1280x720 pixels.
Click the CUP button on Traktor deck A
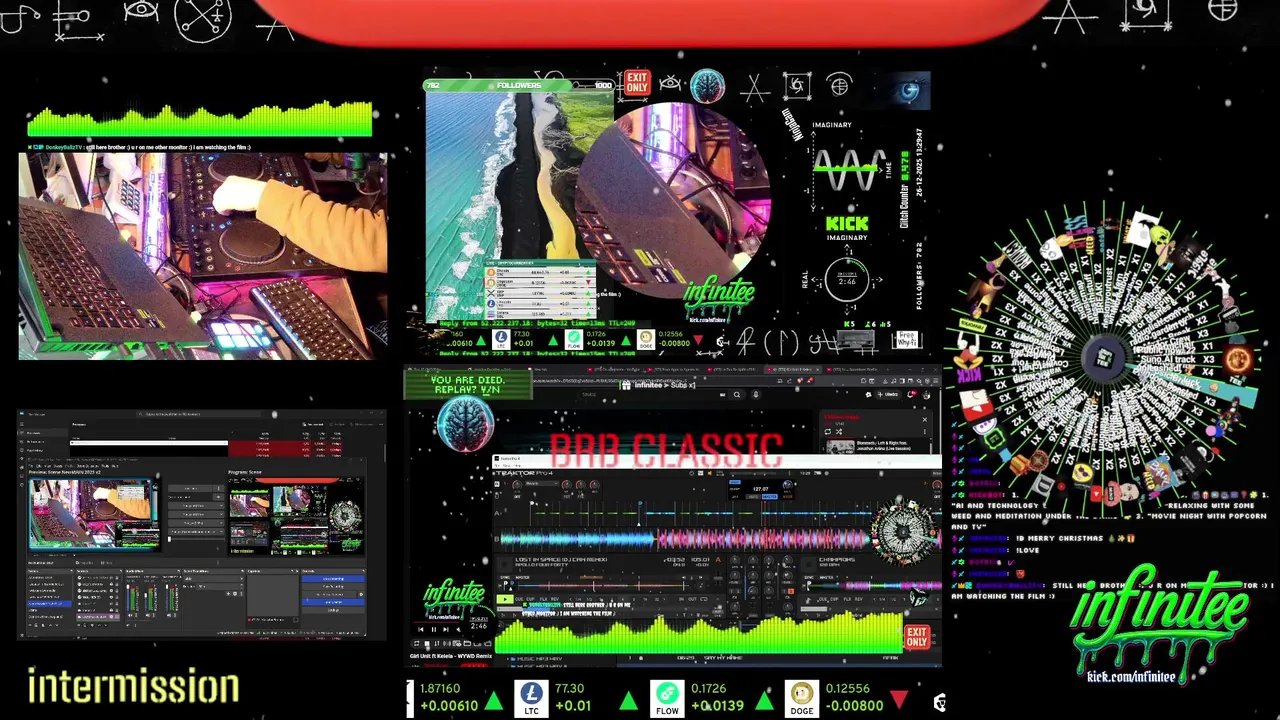pyautogui.click(x=530, y=599)
